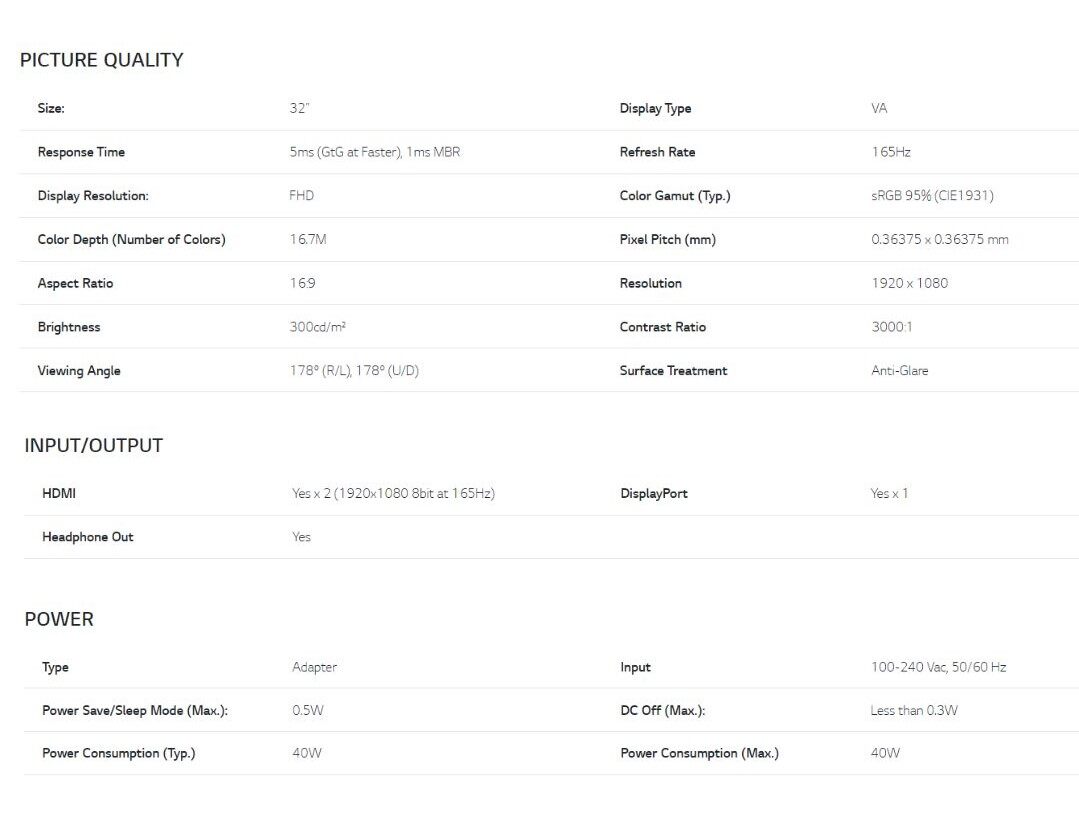Click the sRGB 95% (CIE1931) value
This screenshot has height=837, width=1079.
(932, 196)
